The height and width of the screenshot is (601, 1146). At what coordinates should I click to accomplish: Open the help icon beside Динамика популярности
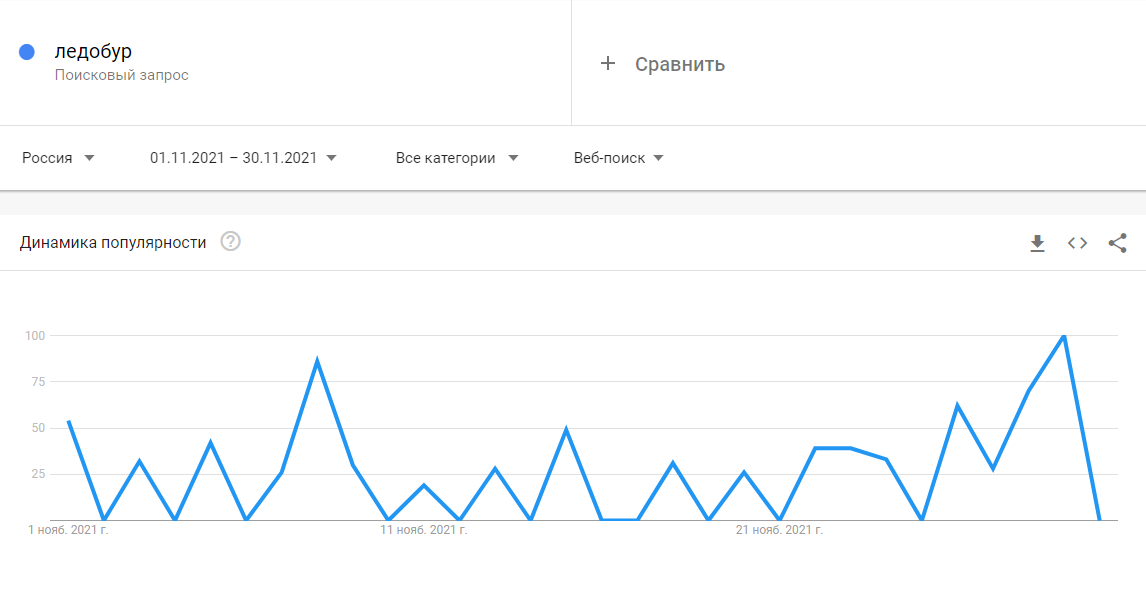(231, 242)
